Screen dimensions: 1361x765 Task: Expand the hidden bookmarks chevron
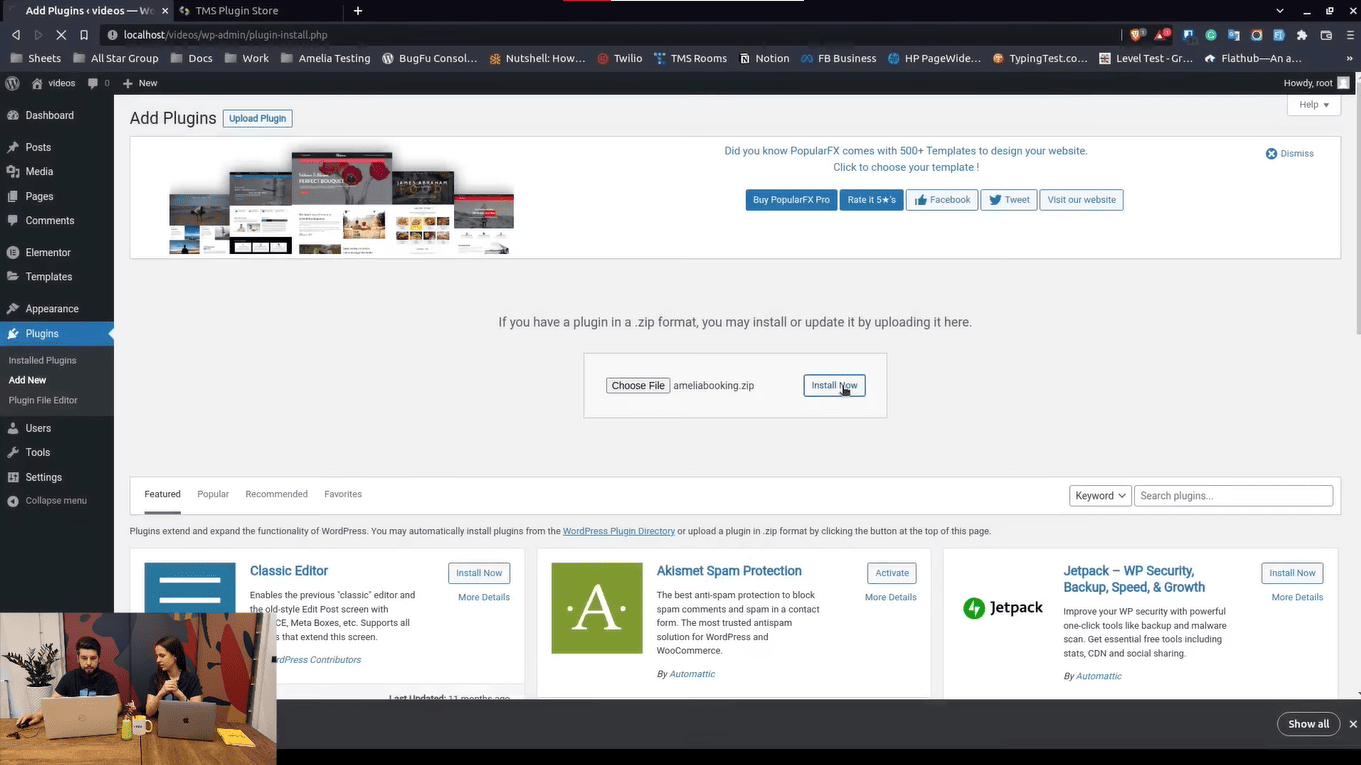(1351, 59)
